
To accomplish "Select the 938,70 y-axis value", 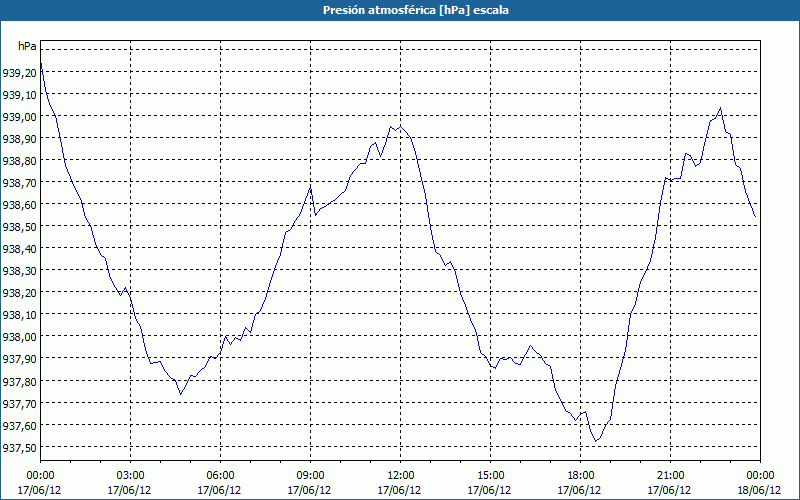I will pyautogui.click(x=19, y=183).
